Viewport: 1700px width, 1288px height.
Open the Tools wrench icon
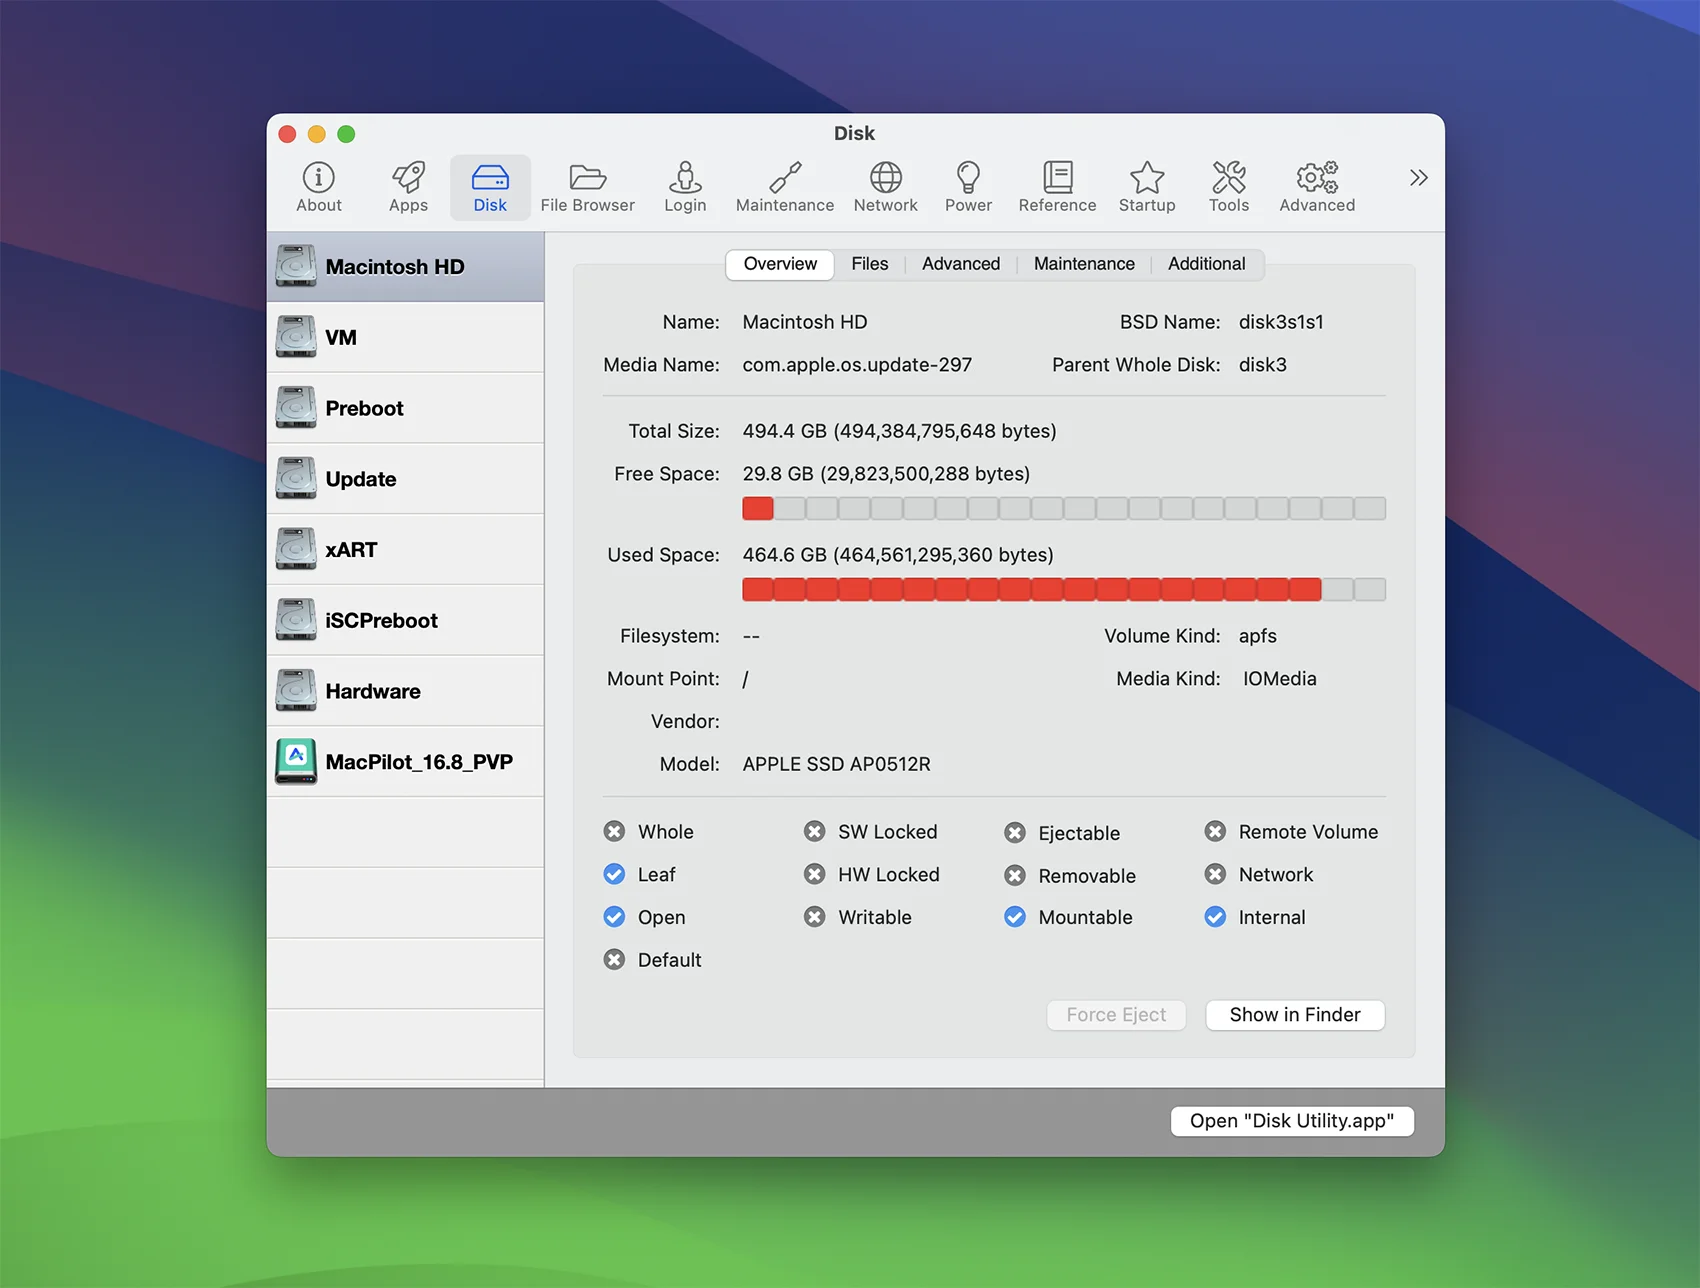[1229, 187]
